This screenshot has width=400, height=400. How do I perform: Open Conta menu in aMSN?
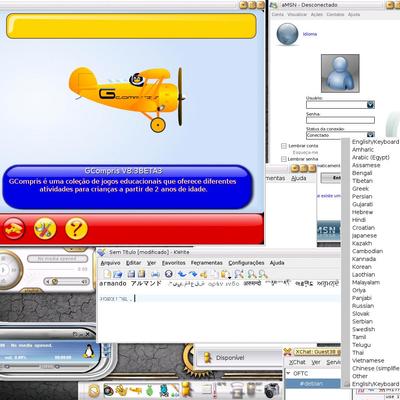pyautogui.click(x=277, y=14)
